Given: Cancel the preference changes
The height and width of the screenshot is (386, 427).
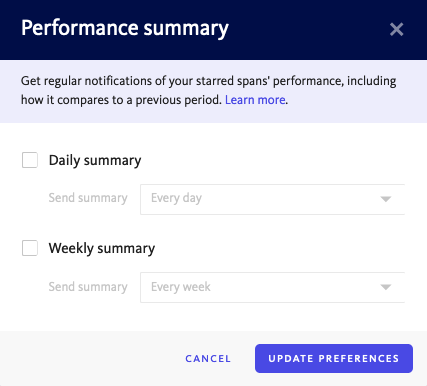Looking at the screenshot, I should 208,358.
